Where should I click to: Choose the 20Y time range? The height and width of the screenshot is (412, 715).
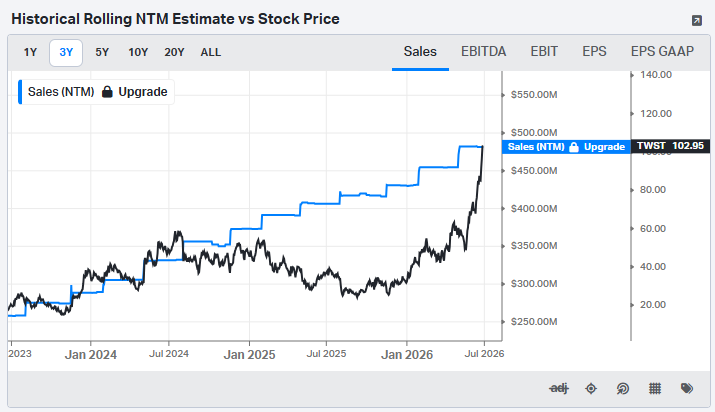[174, 52]
